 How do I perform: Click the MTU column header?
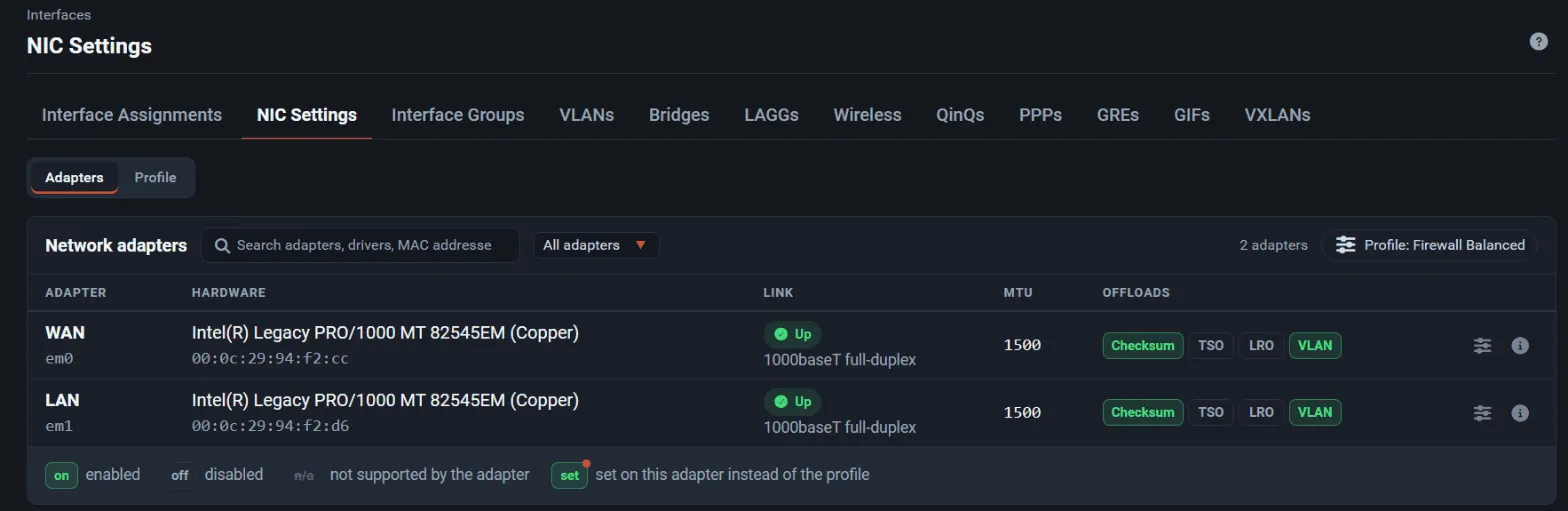pos(1018,293)
